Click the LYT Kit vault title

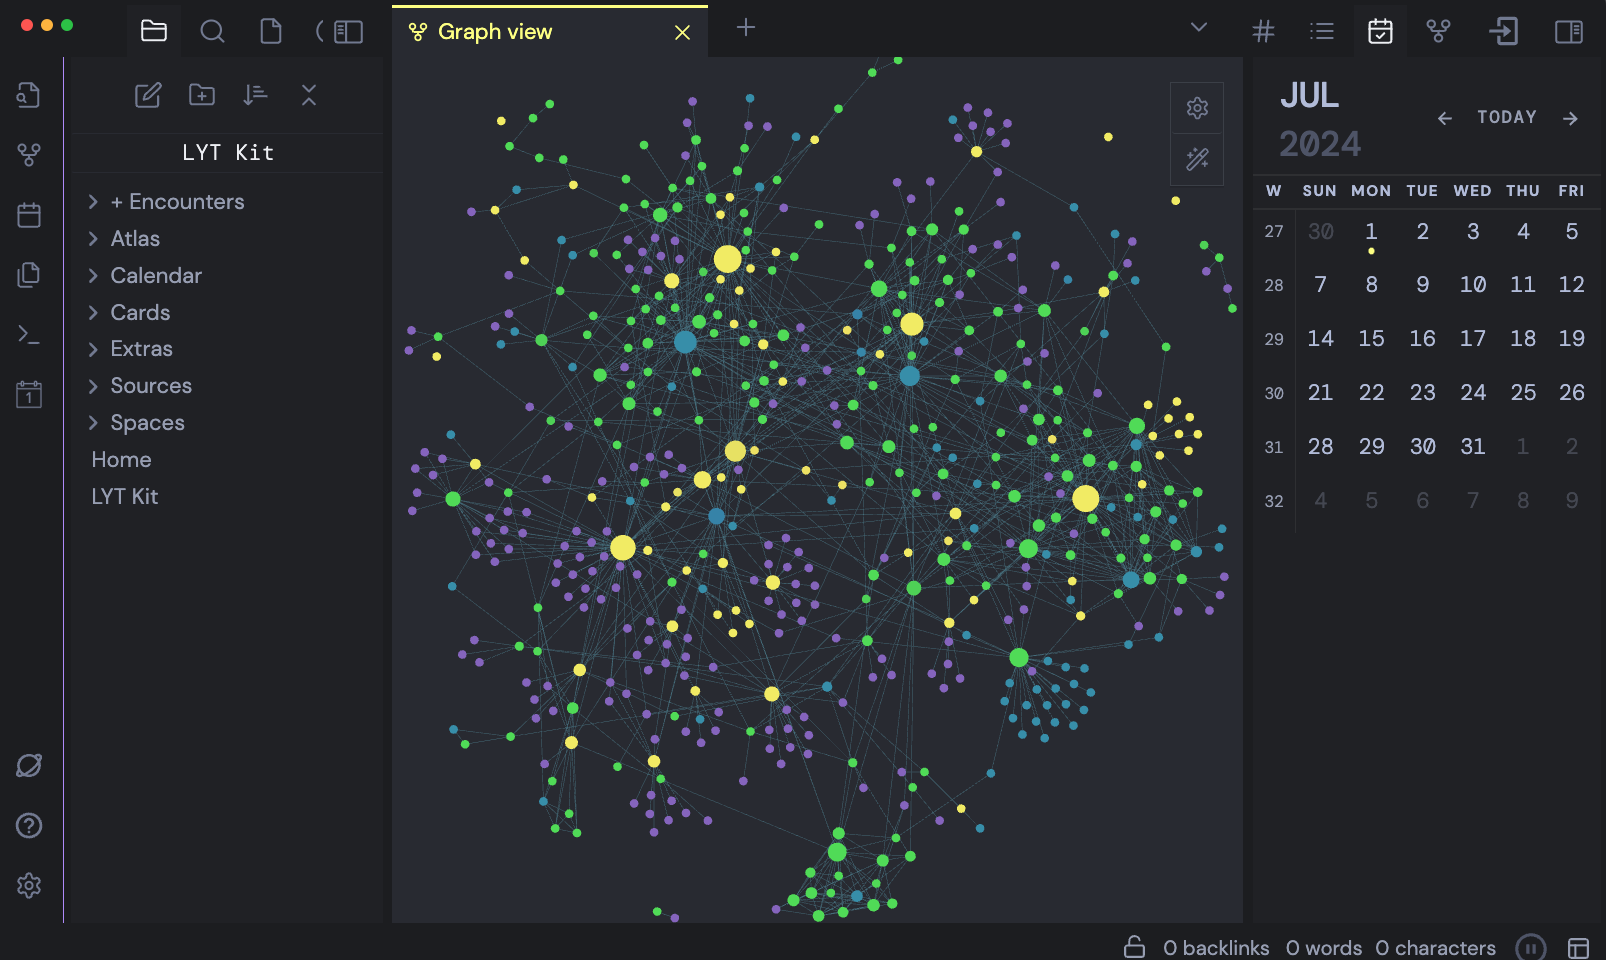[x=228, y=153]
